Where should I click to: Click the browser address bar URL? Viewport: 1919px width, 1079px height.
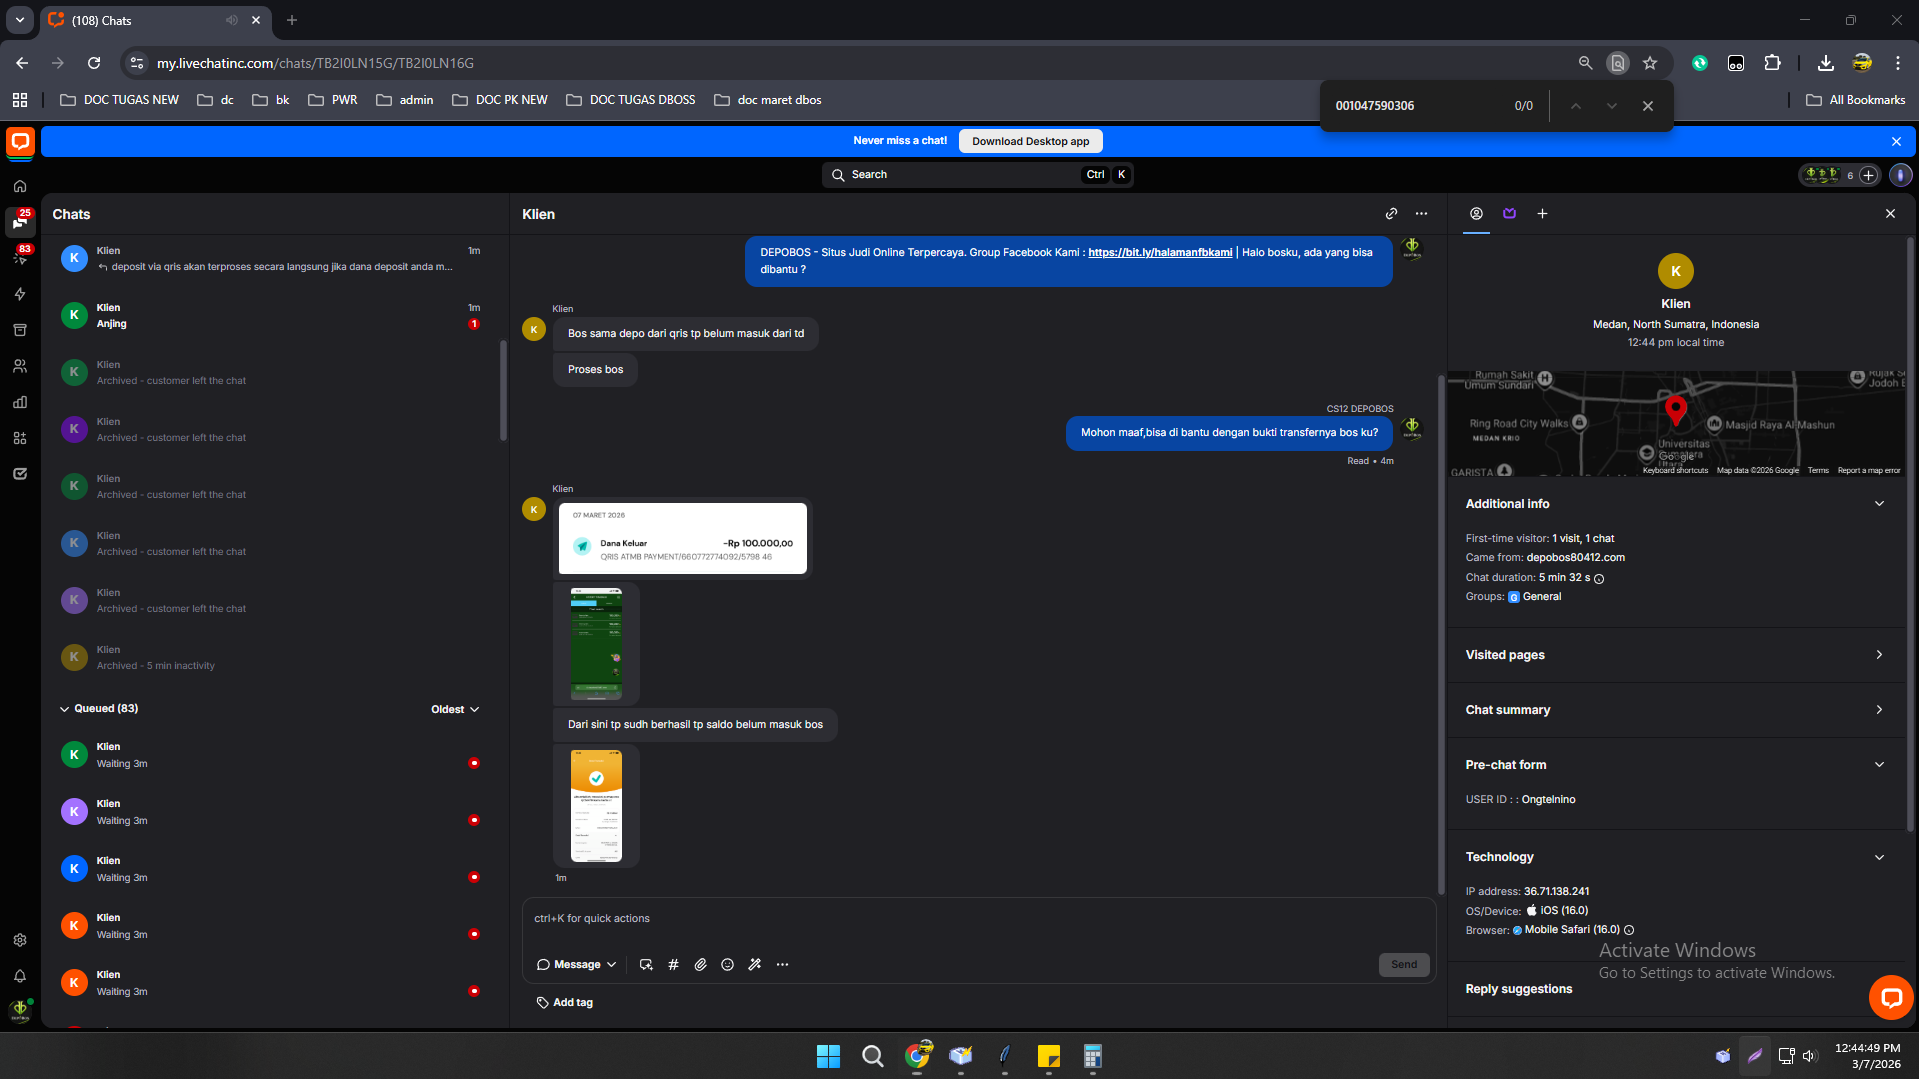pos(315,63)
